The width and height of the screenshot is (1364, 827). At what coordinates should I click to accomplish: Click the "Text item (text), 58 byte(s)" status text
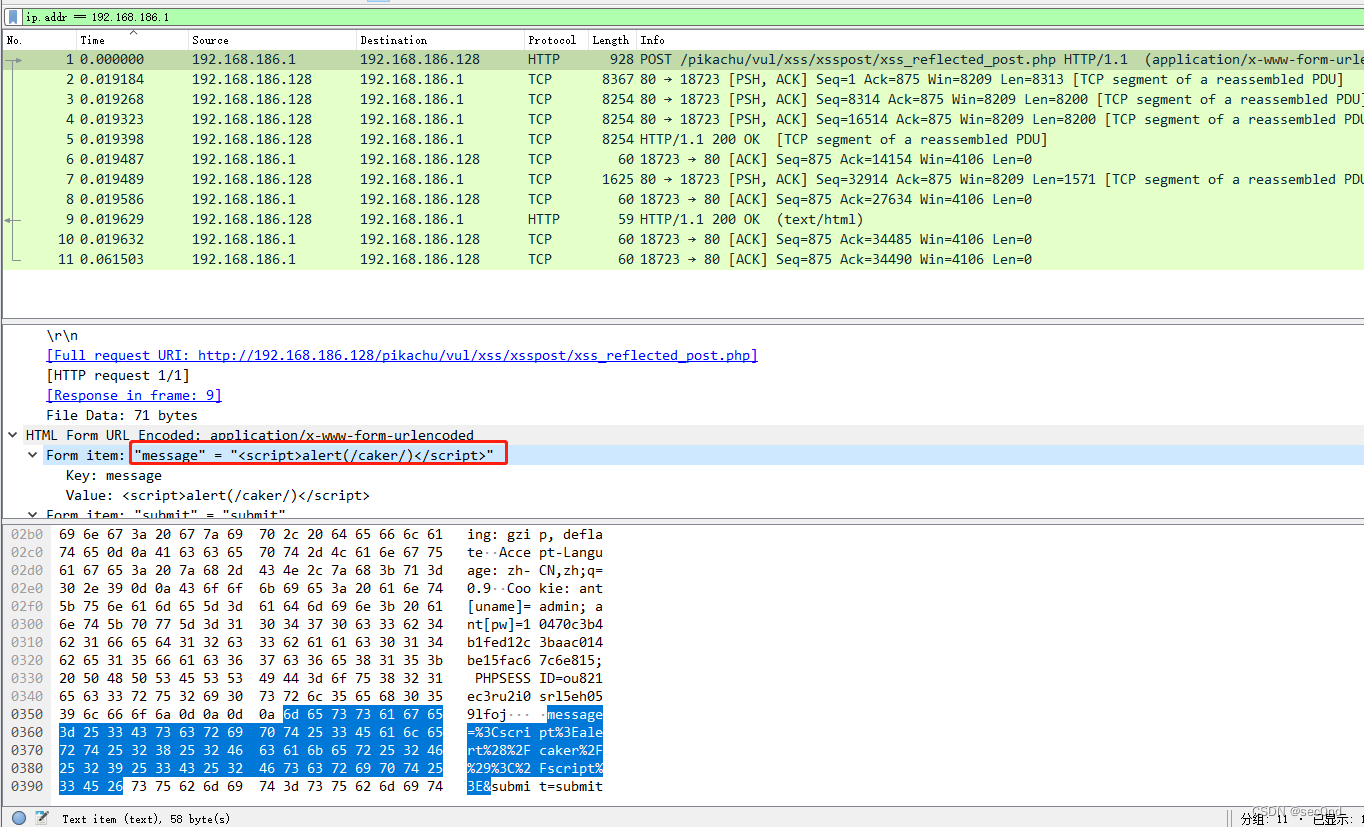[146, 819]
